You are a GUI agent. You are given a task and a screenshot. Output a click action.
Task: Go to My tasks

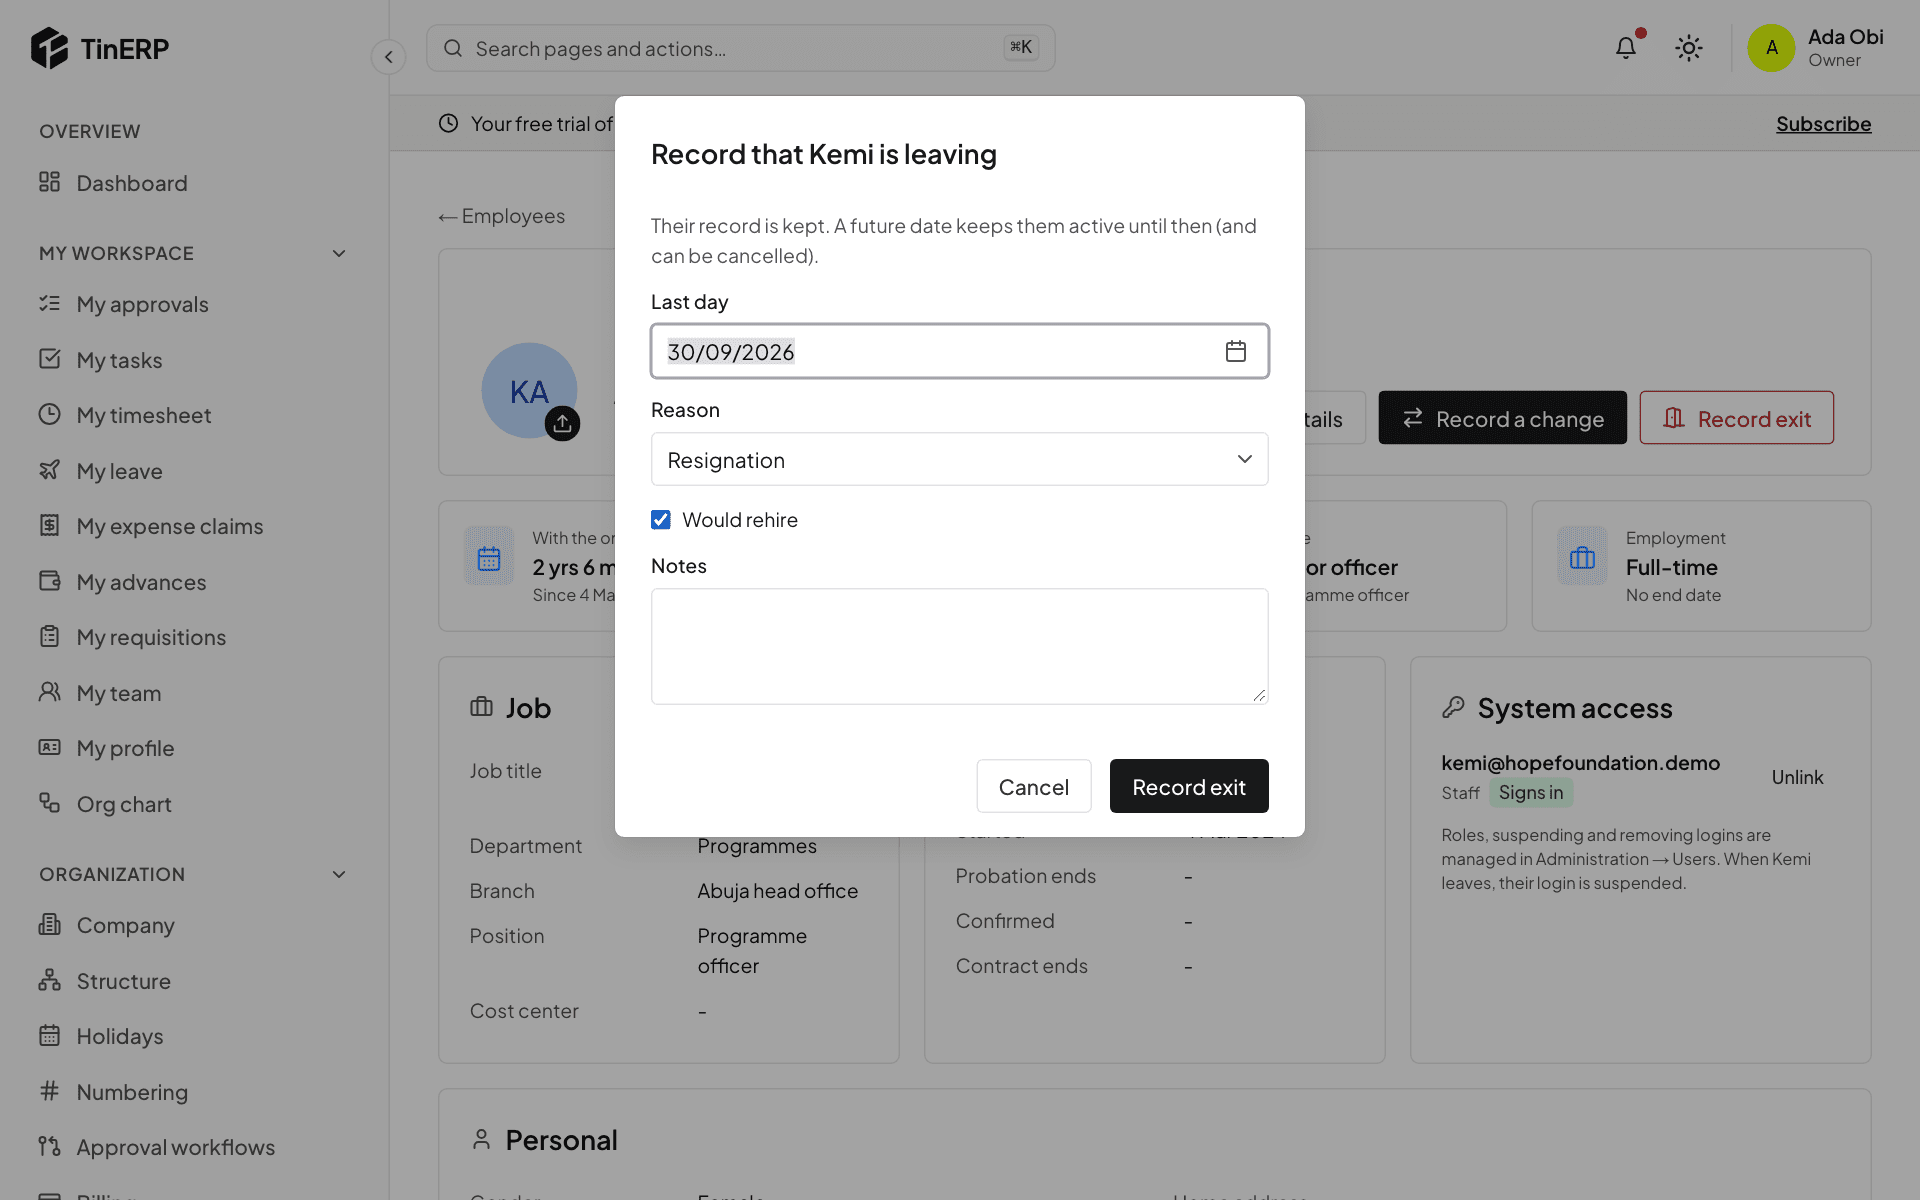120,360
